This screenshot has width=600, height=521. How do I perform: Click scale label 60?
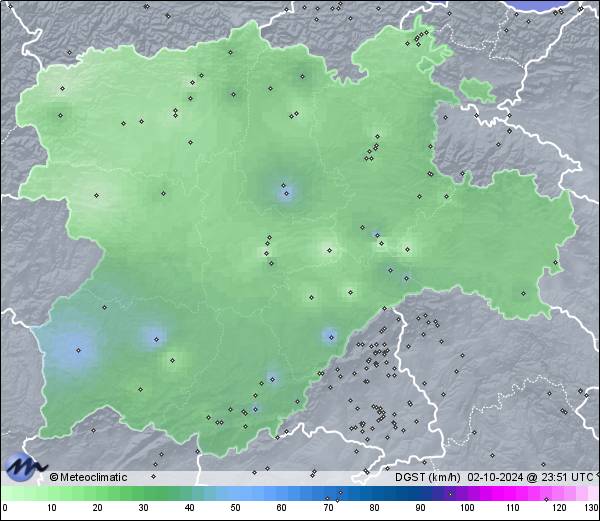tap(282, 508)
